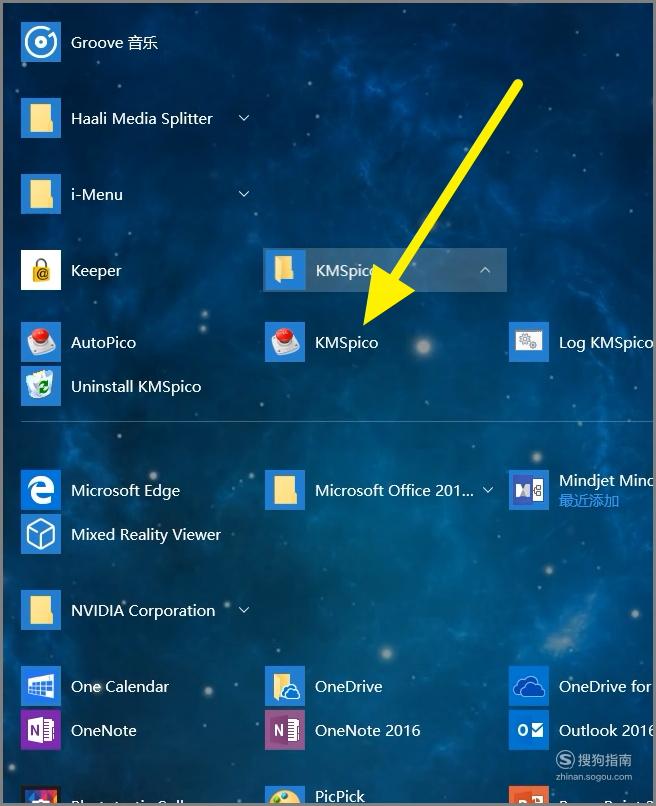This screenshot has height=806, width=656.
Task: Click the Haali Media Splitter folder icon
Action: [x=41, y=118]
